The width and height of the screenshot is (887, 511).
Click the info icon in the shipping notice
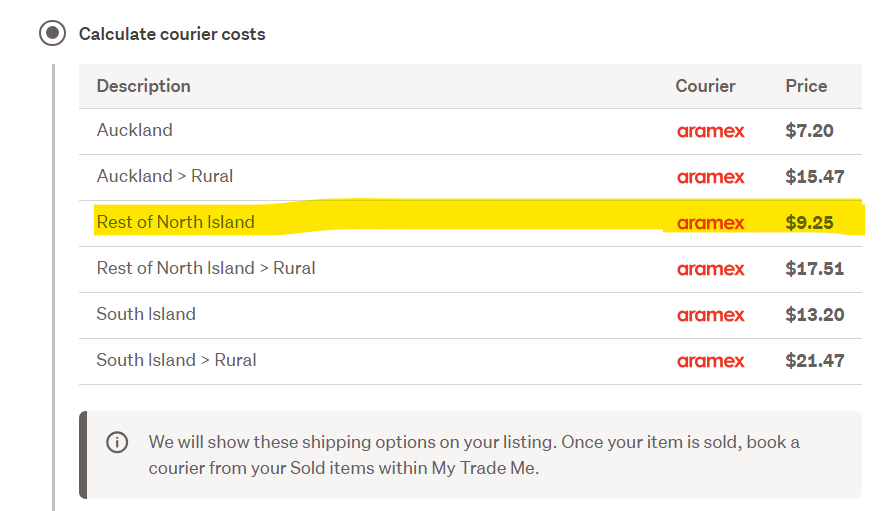(117, 442)
